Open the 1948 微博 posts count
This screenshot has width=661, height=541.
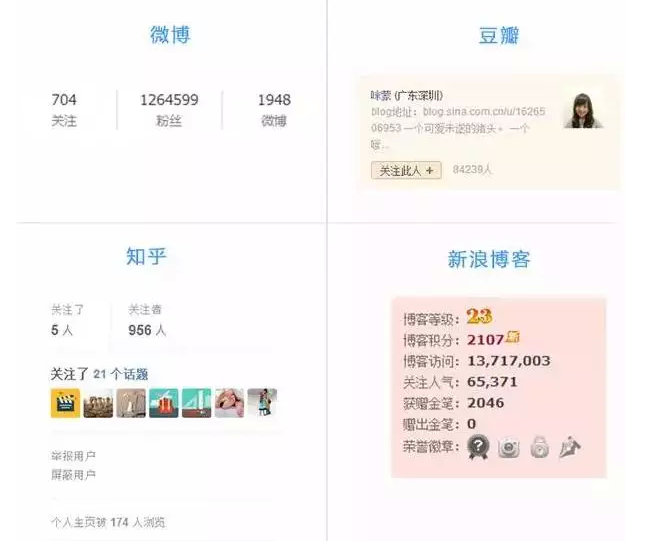coord(274,110)
